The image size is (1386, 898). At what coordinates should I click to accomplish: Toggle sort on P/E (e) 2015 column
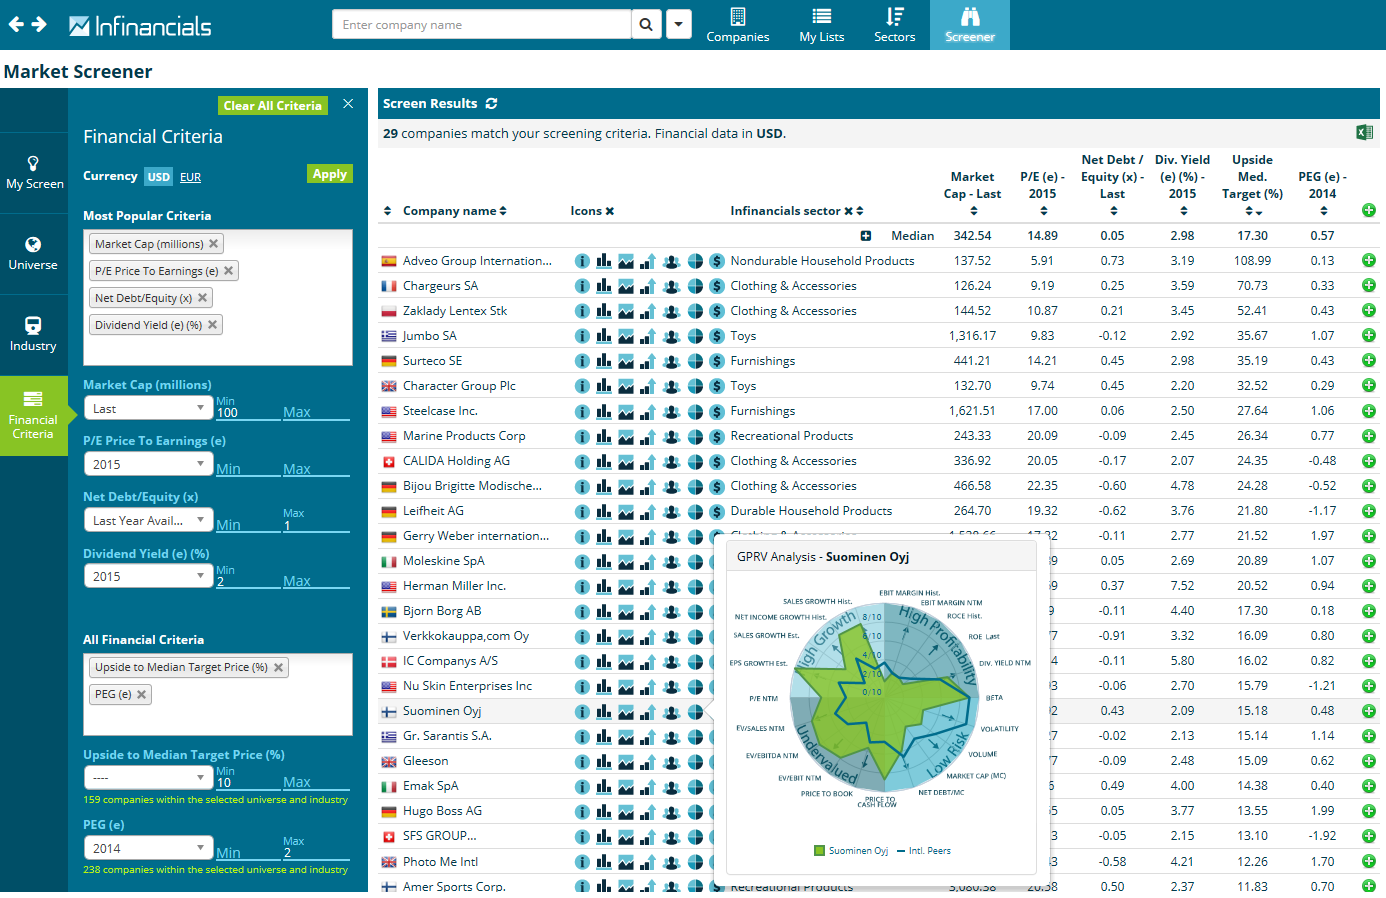[1043, 211]
